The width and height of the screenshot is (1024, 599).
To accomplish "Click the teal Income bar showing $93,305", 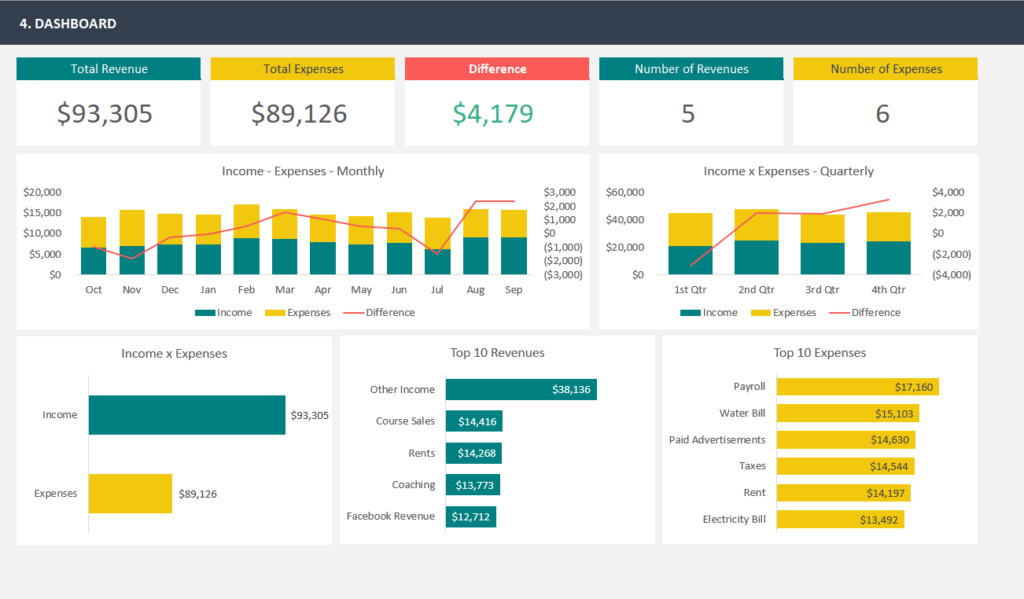I will point(186,414).
